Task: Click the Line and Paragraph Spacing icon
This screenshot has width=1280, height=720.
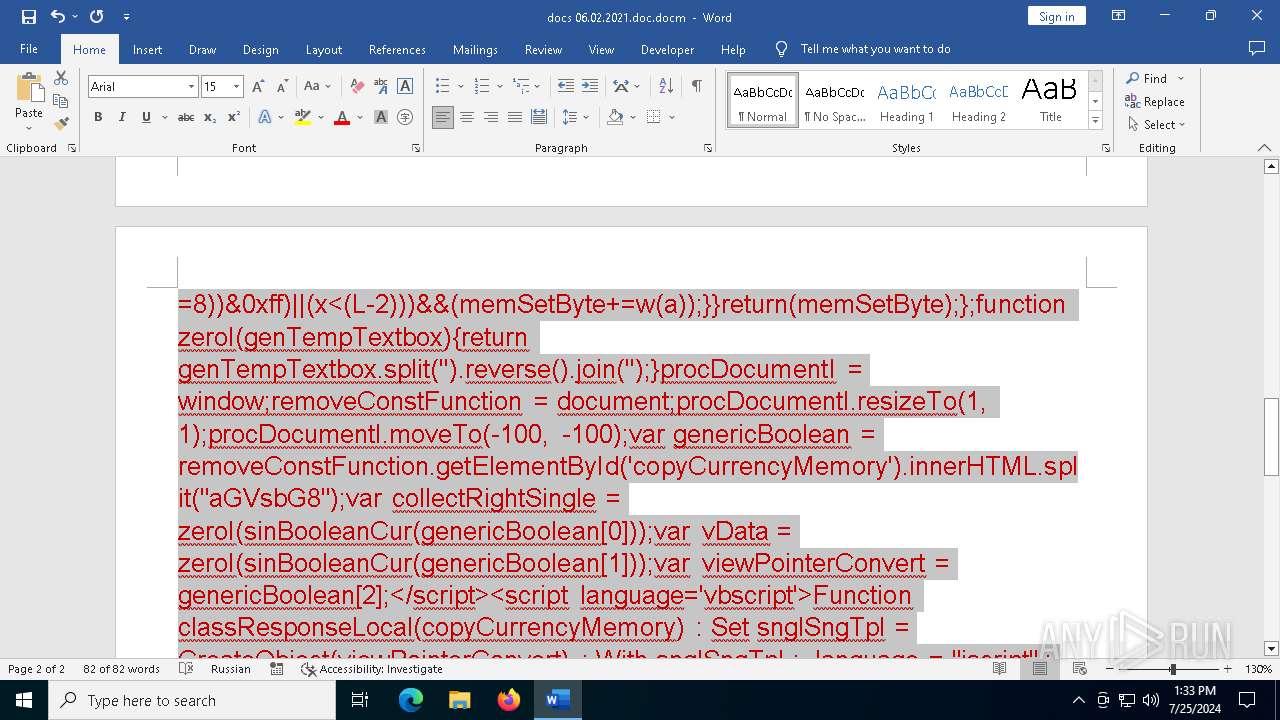Action: coord(570,117)
